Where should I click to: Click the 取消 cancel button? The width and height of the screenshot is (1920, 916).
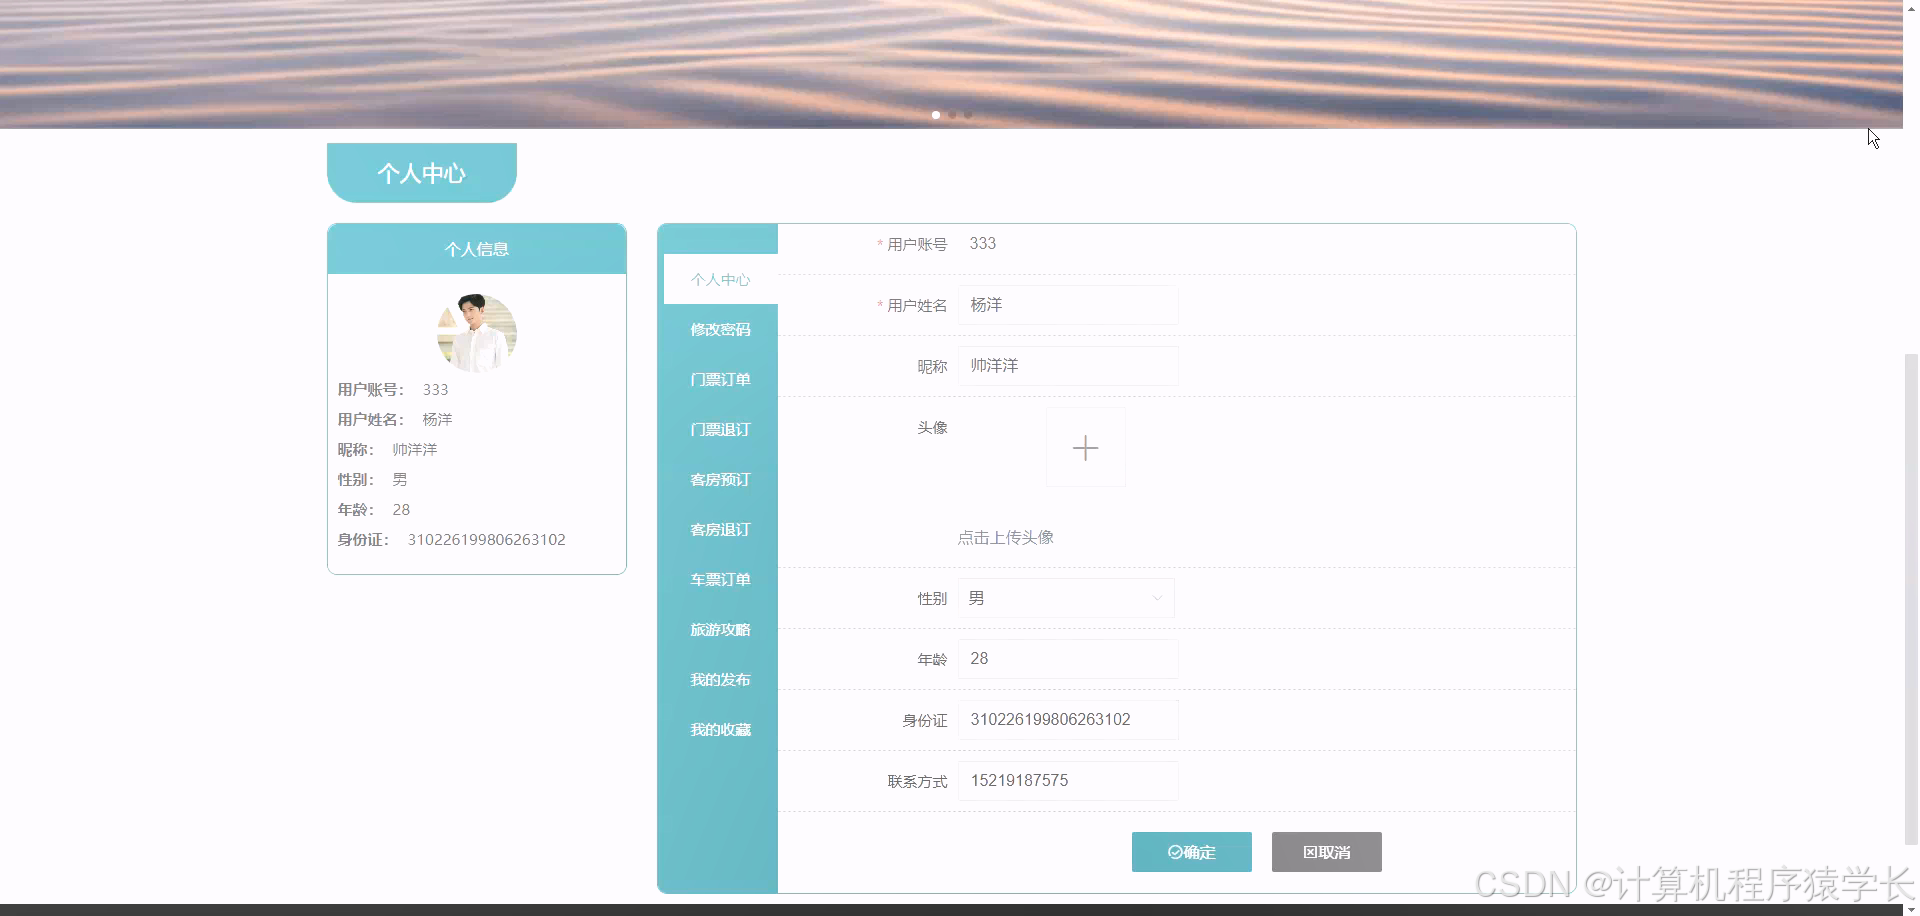click(1327, 852)
